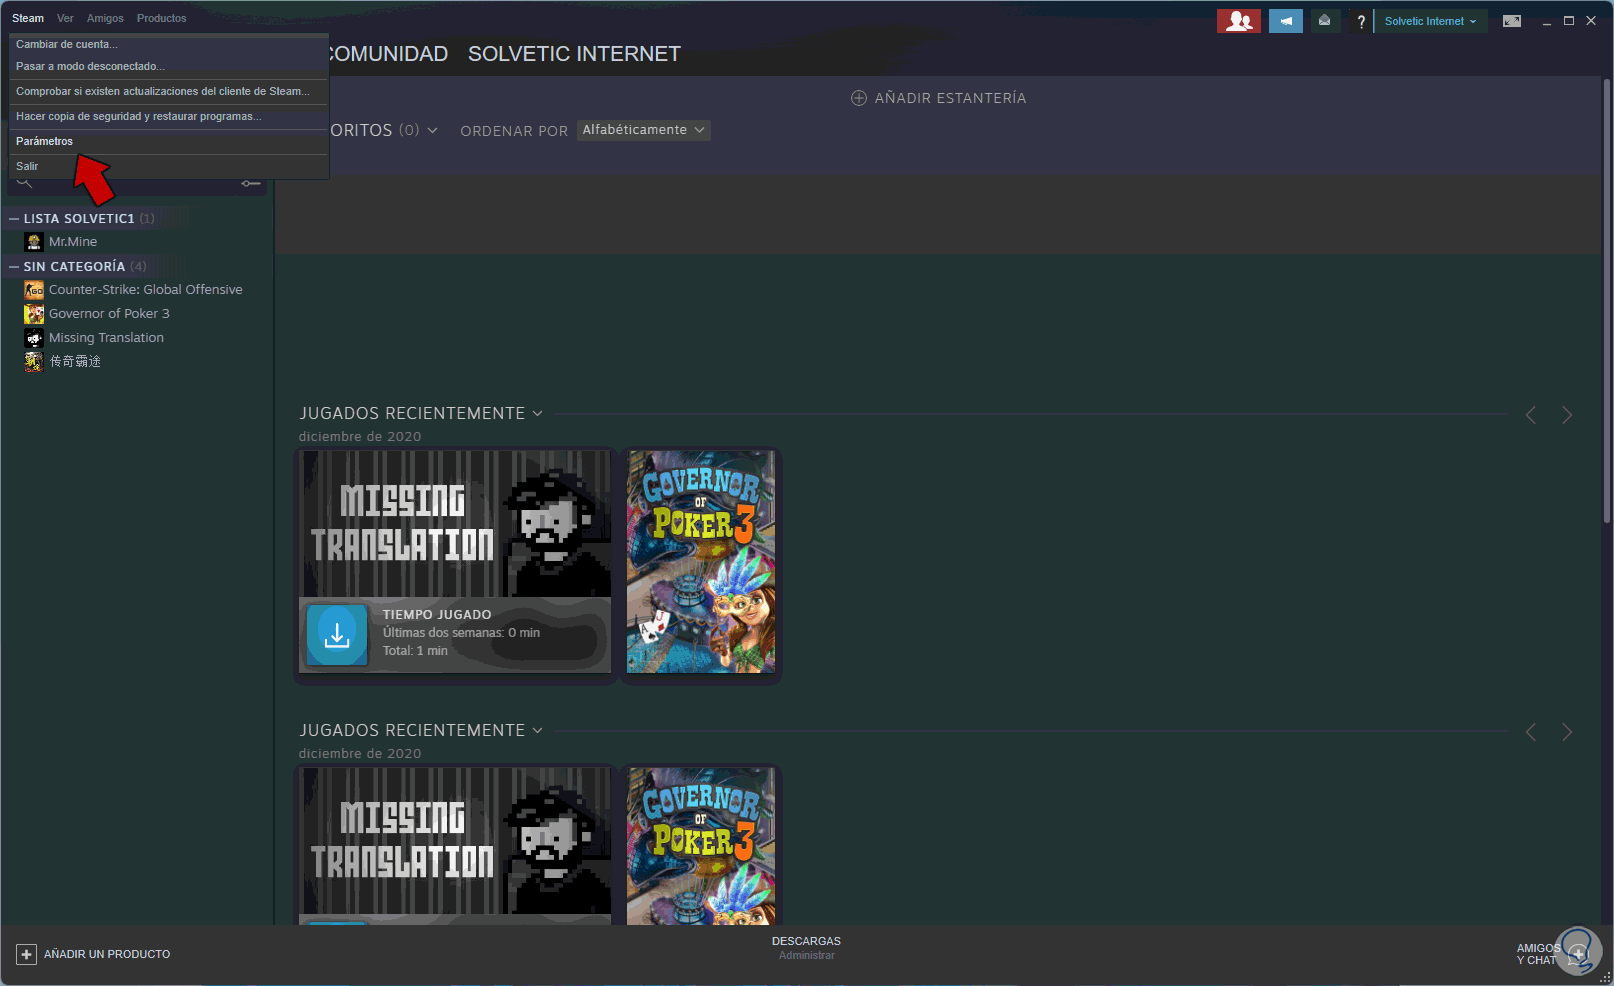This screenshot has height=986, width=1614.
Task: Collapse the Sin Categoría category
Action: coord(14,267)
